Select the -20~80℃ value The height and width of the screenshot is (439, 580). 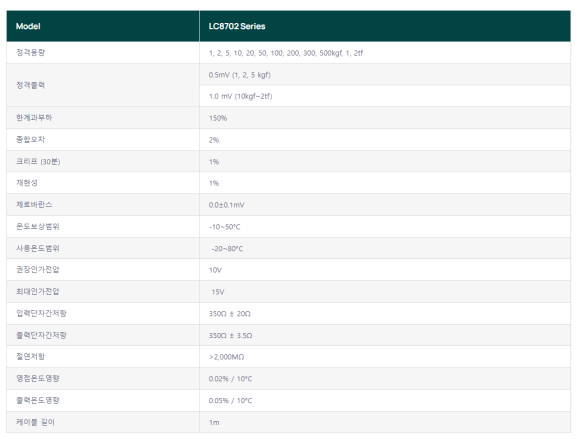tap(227, 249)
